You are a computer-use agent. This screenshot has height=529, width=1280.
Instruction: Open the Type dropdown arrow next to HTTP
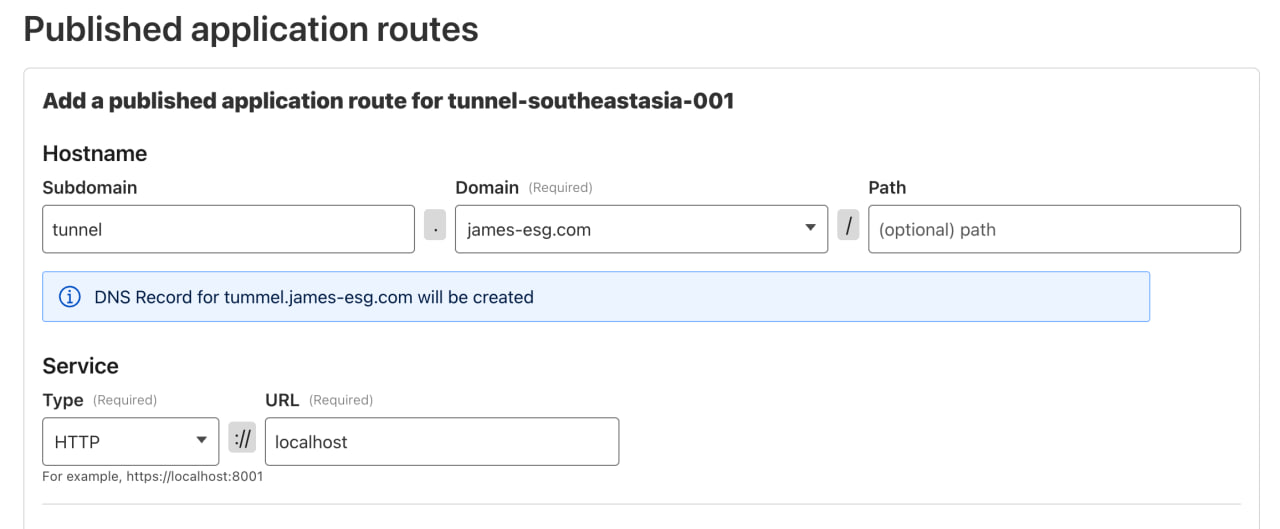pos(201,440)
